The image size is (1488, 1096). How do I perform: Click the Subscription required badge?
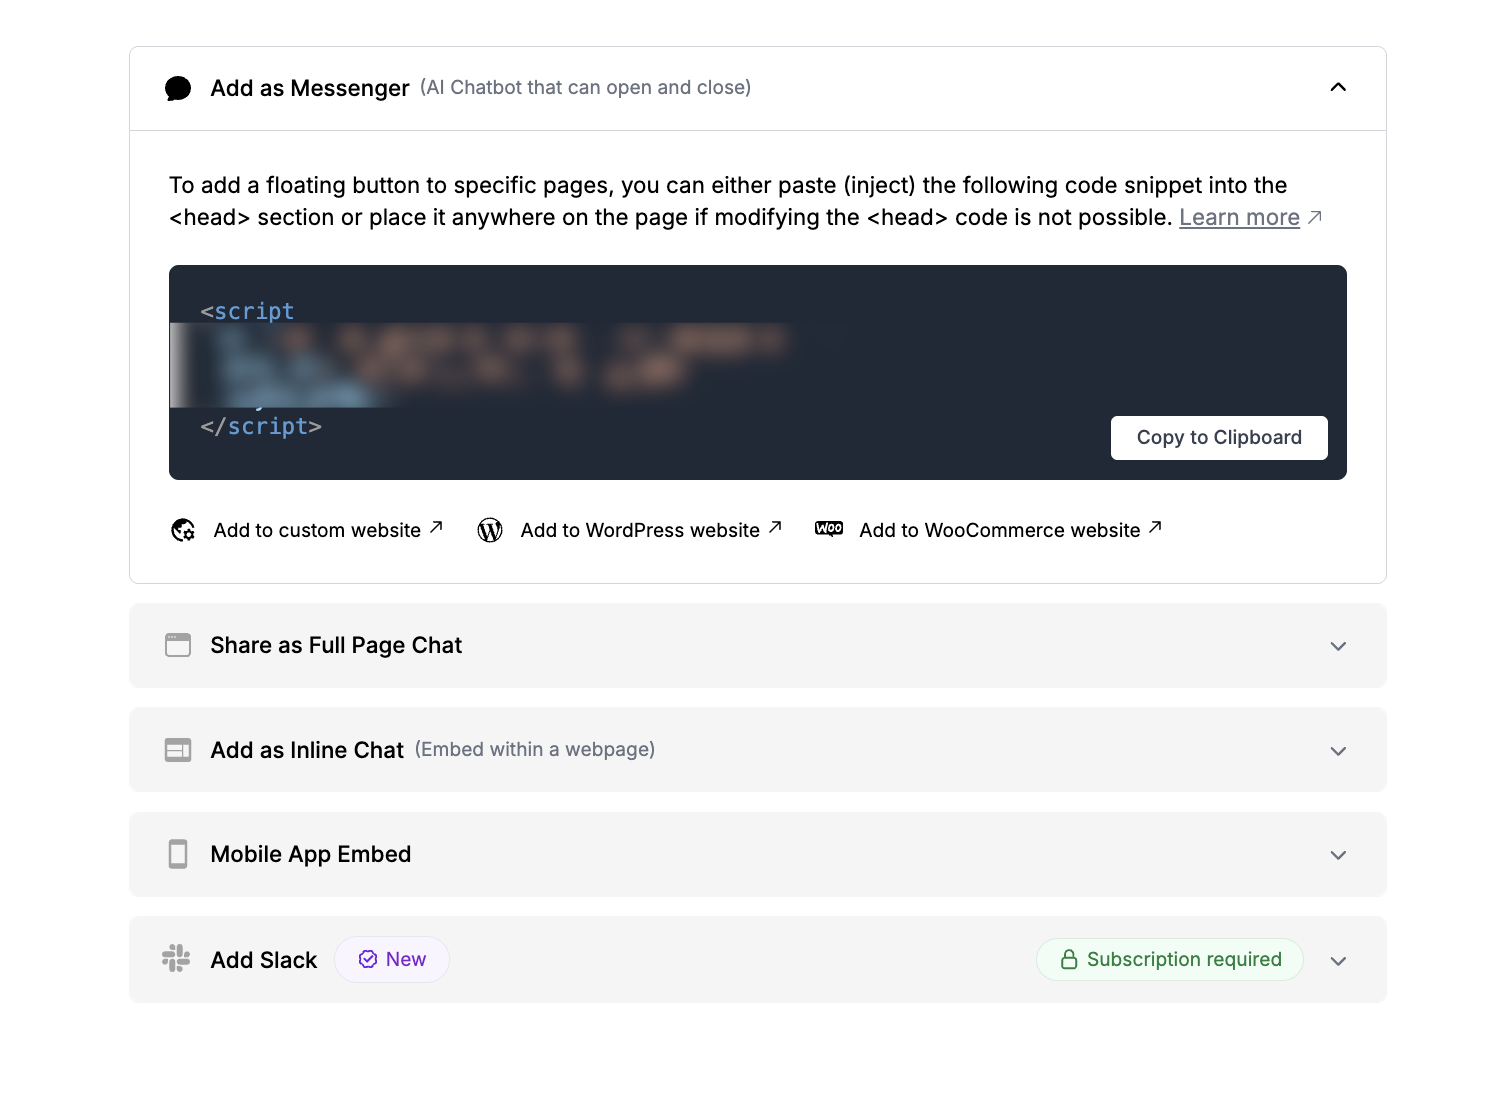click(1170, 959)
